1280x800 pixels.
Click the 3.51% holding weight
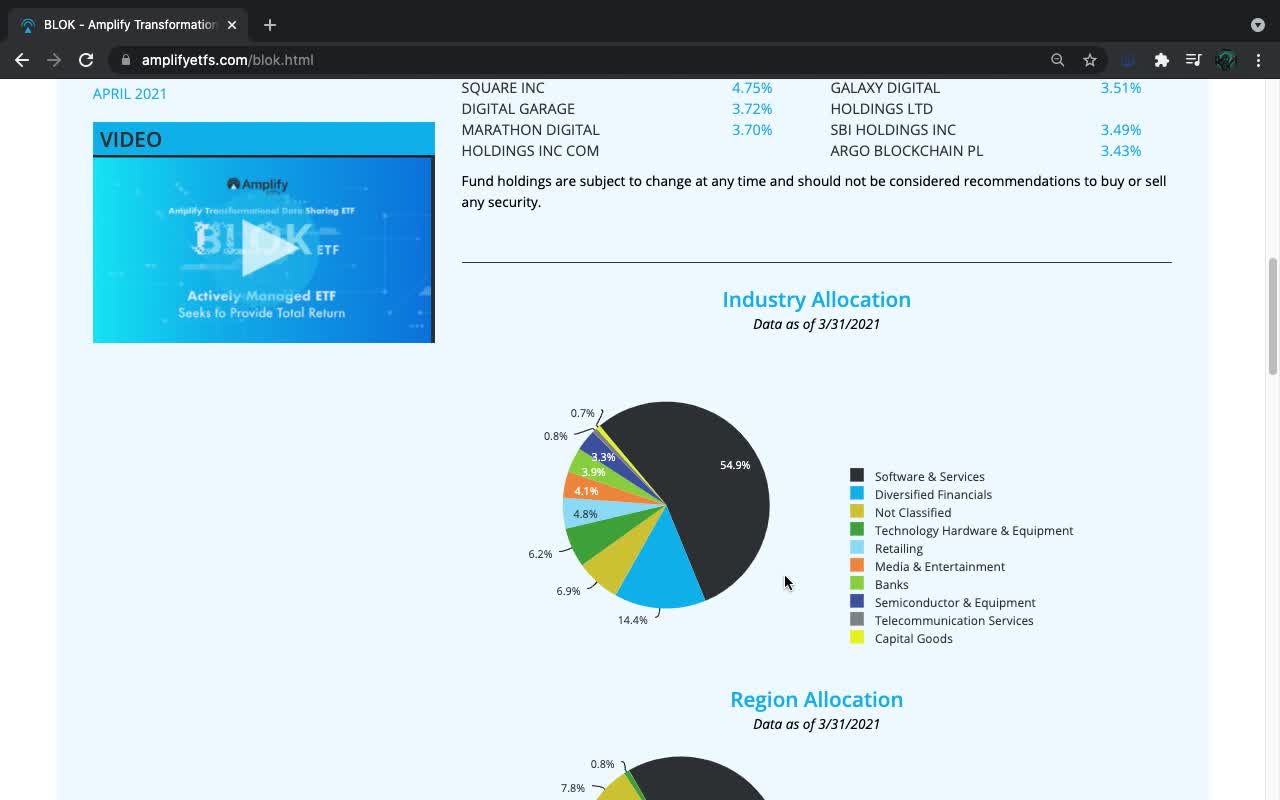pyautogui.click(x=1121, y=88)
